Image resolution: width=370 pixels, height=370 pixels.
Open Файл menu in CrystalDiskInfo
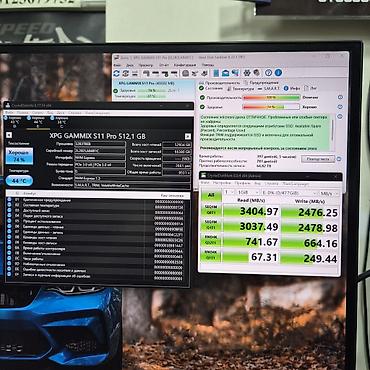click(x=9, y=113)
